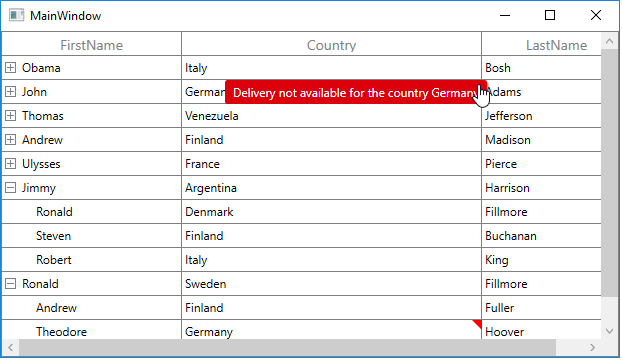The height and width of the screenshot is (361, 622).
Task: Click the red error marker in Theodore's Germany cell
Action: (478, 324)
